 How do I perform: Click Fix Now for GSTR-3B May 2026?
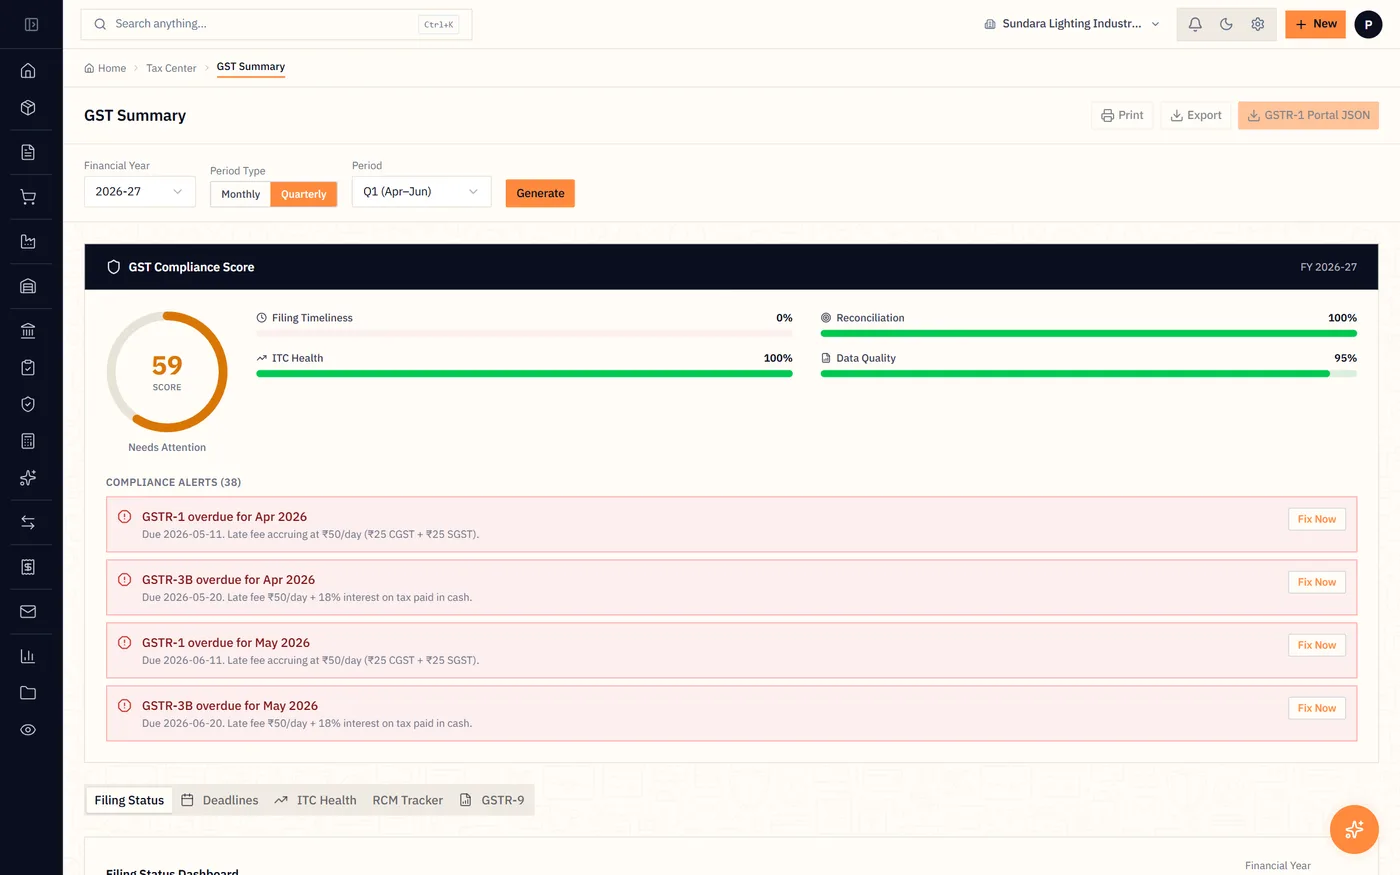[1317, 708]
